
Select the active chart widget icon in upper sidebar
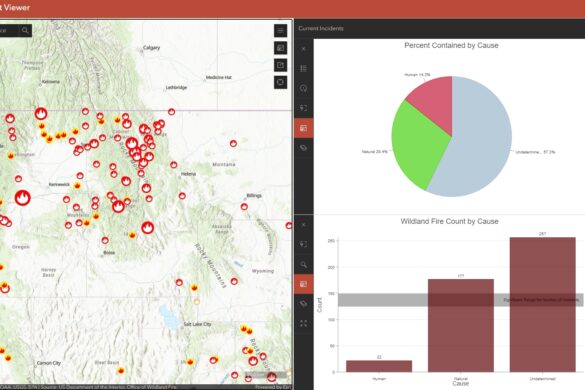click(x=303, y=128)
